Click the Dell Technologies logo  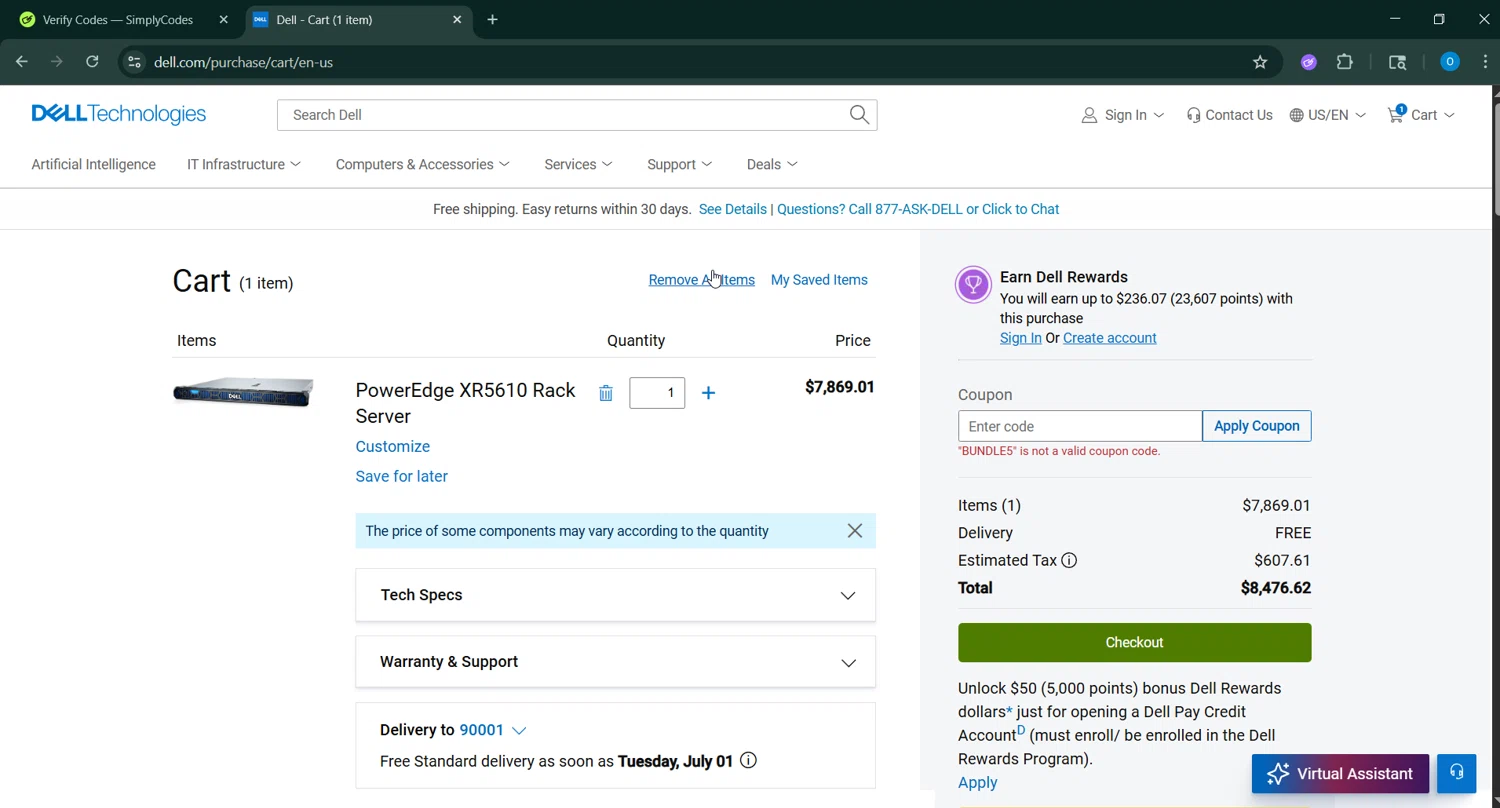click(x=118, y=114)
